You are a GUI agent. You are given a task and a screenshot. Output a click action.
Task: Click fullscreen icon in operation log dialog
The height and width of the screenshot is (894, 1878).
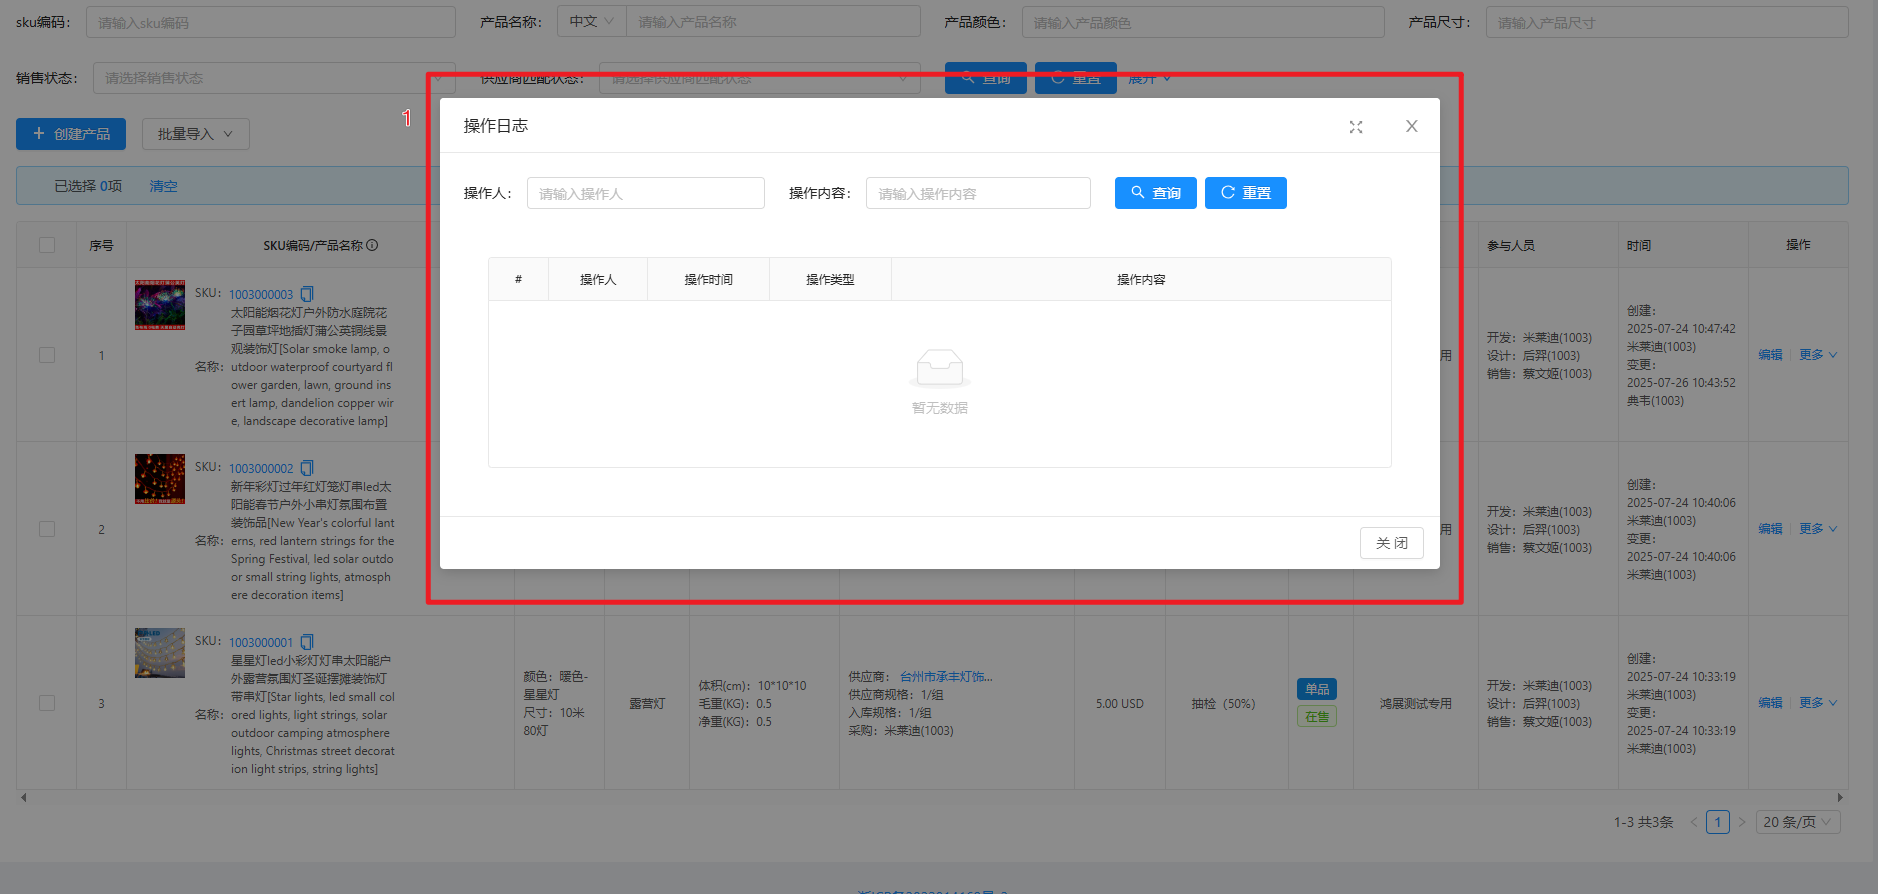click(1355, 127)
